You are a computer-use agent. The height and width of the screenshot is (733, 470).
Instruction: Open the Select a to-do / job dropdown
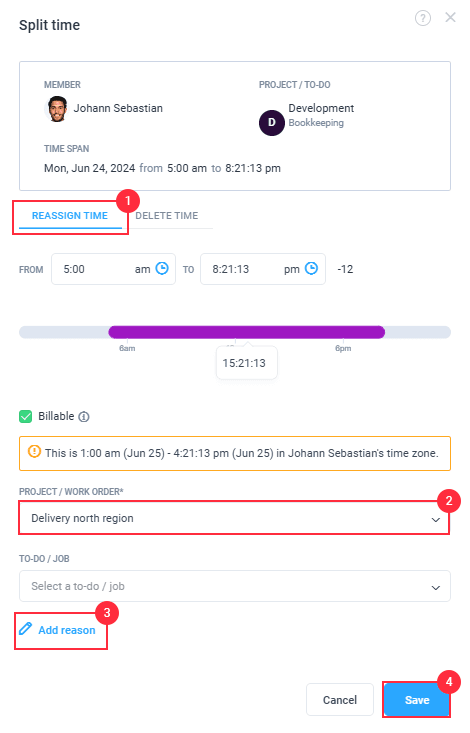pos(235,586)
